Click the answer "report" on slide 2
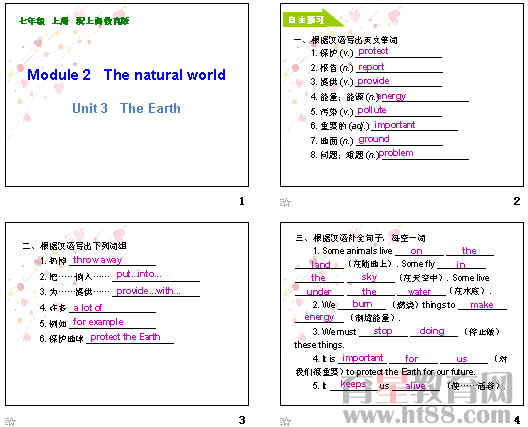Screen dimensions: 528x427 [371, 67]
